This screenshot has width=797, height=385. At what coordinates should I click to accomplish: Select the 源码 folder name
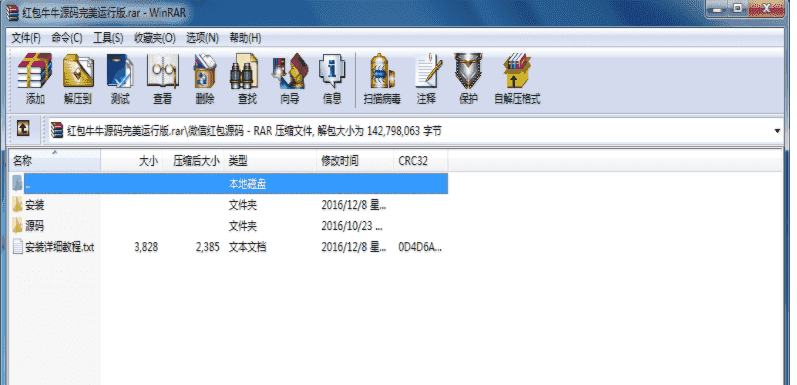point(35,225)
